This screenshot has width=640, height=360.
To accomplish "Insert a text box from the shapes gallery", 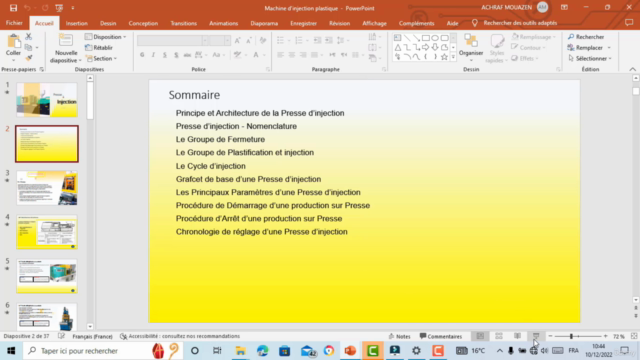I will (x=398, y=38).
